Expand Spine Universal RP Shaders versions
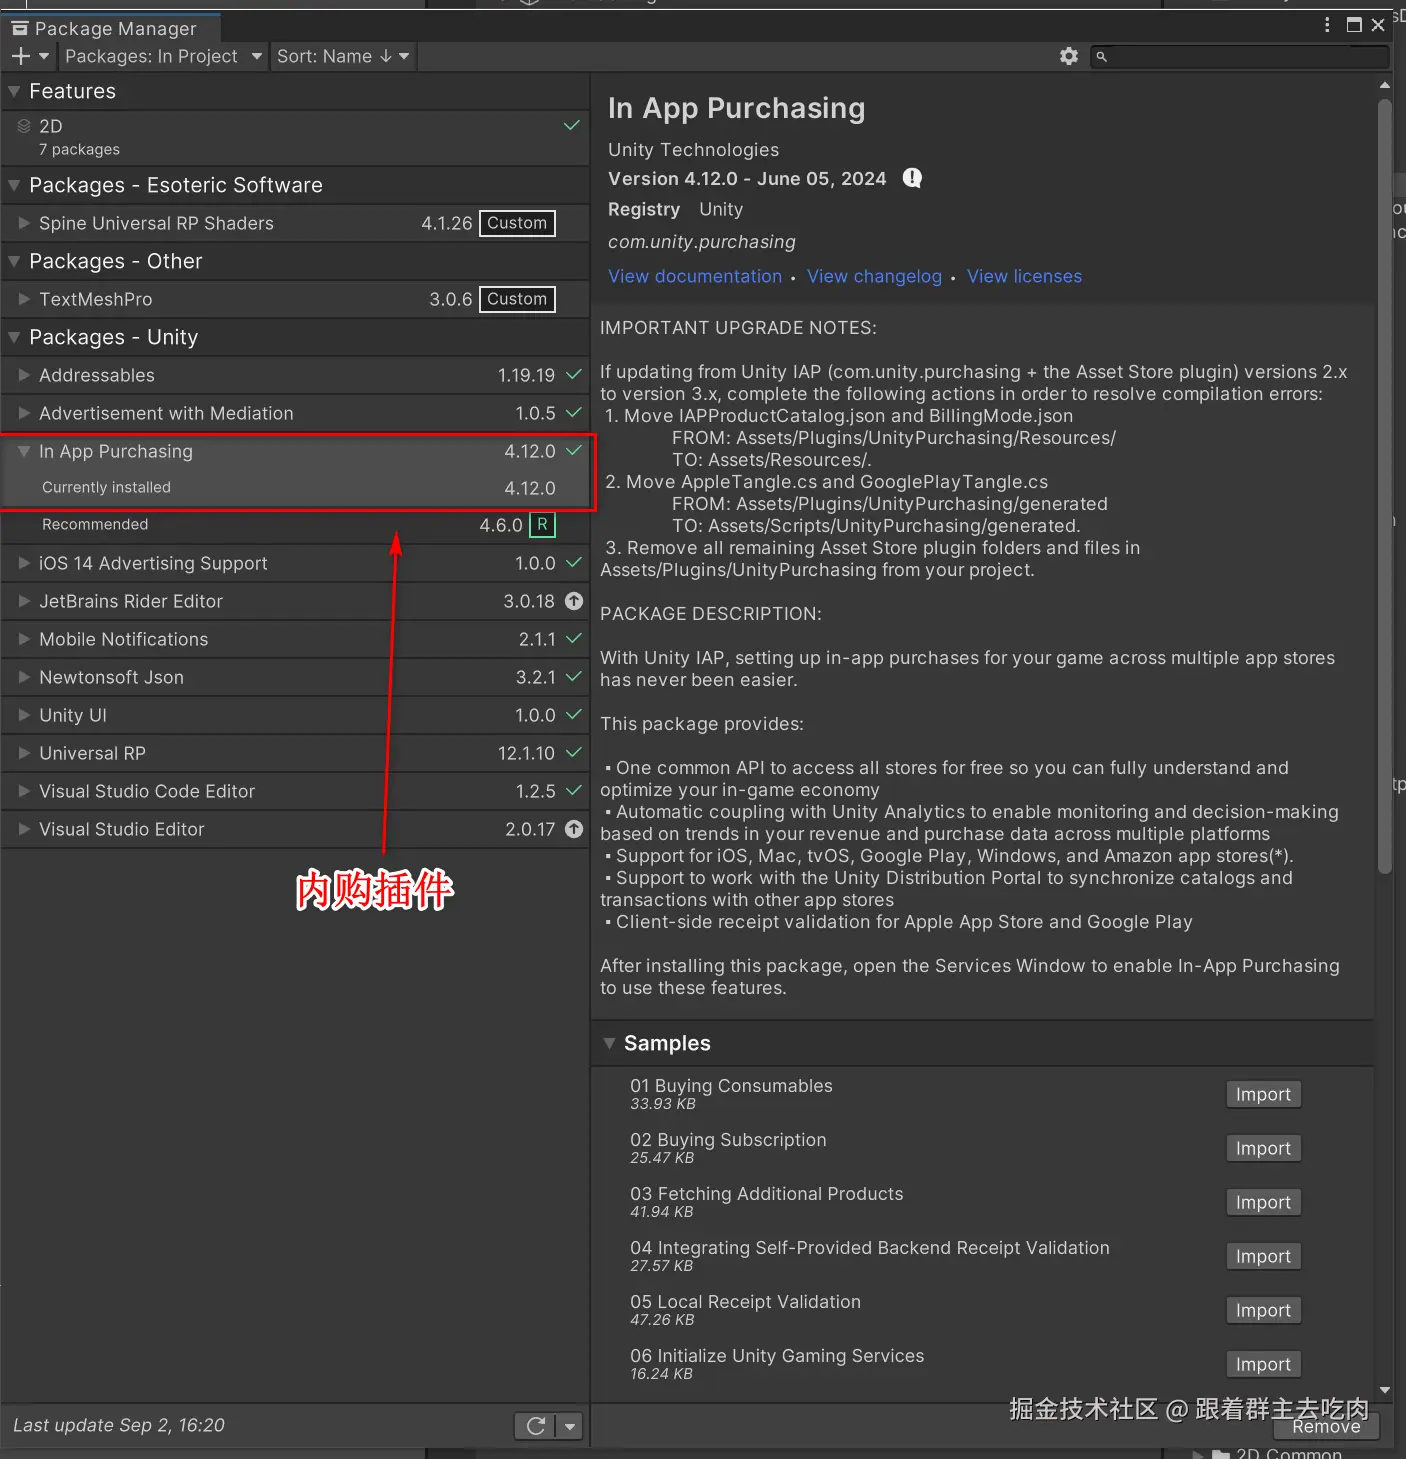The width and height of the screenshot is (1406, 1459). [x=24, y=223]
